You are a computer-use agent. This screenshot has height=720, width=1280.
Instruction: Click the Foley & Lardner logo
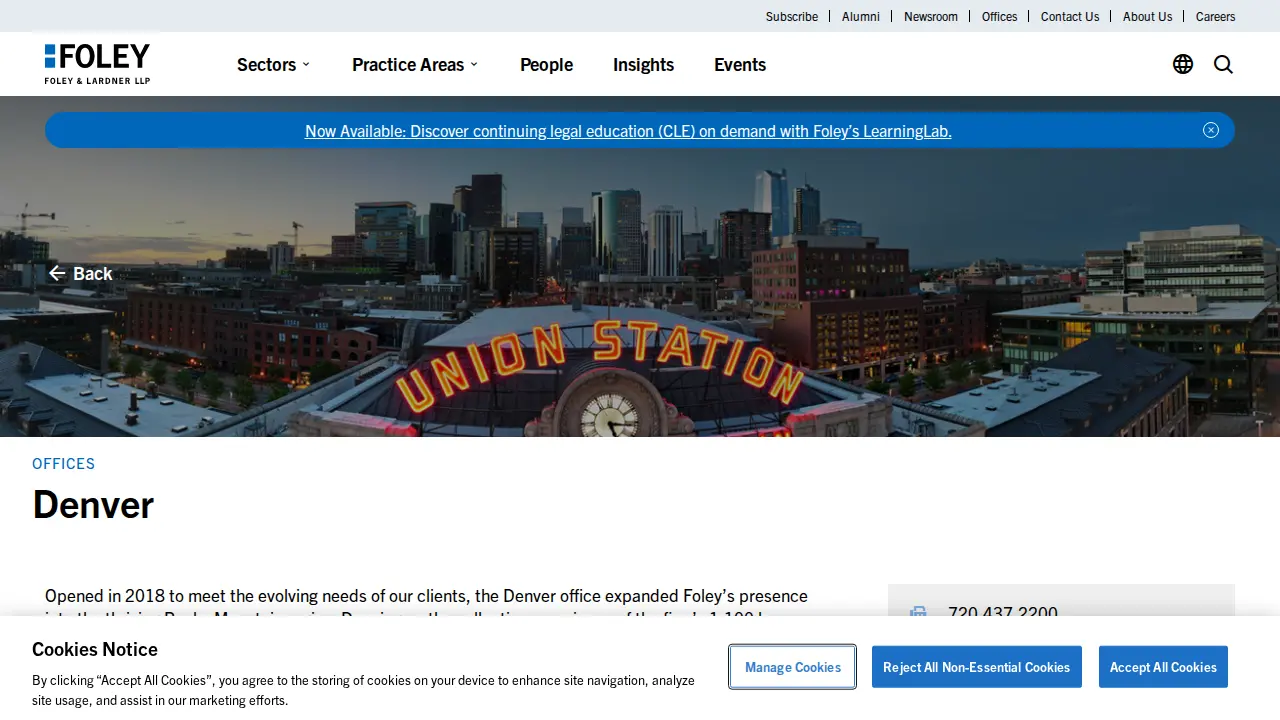coord(97,64)
